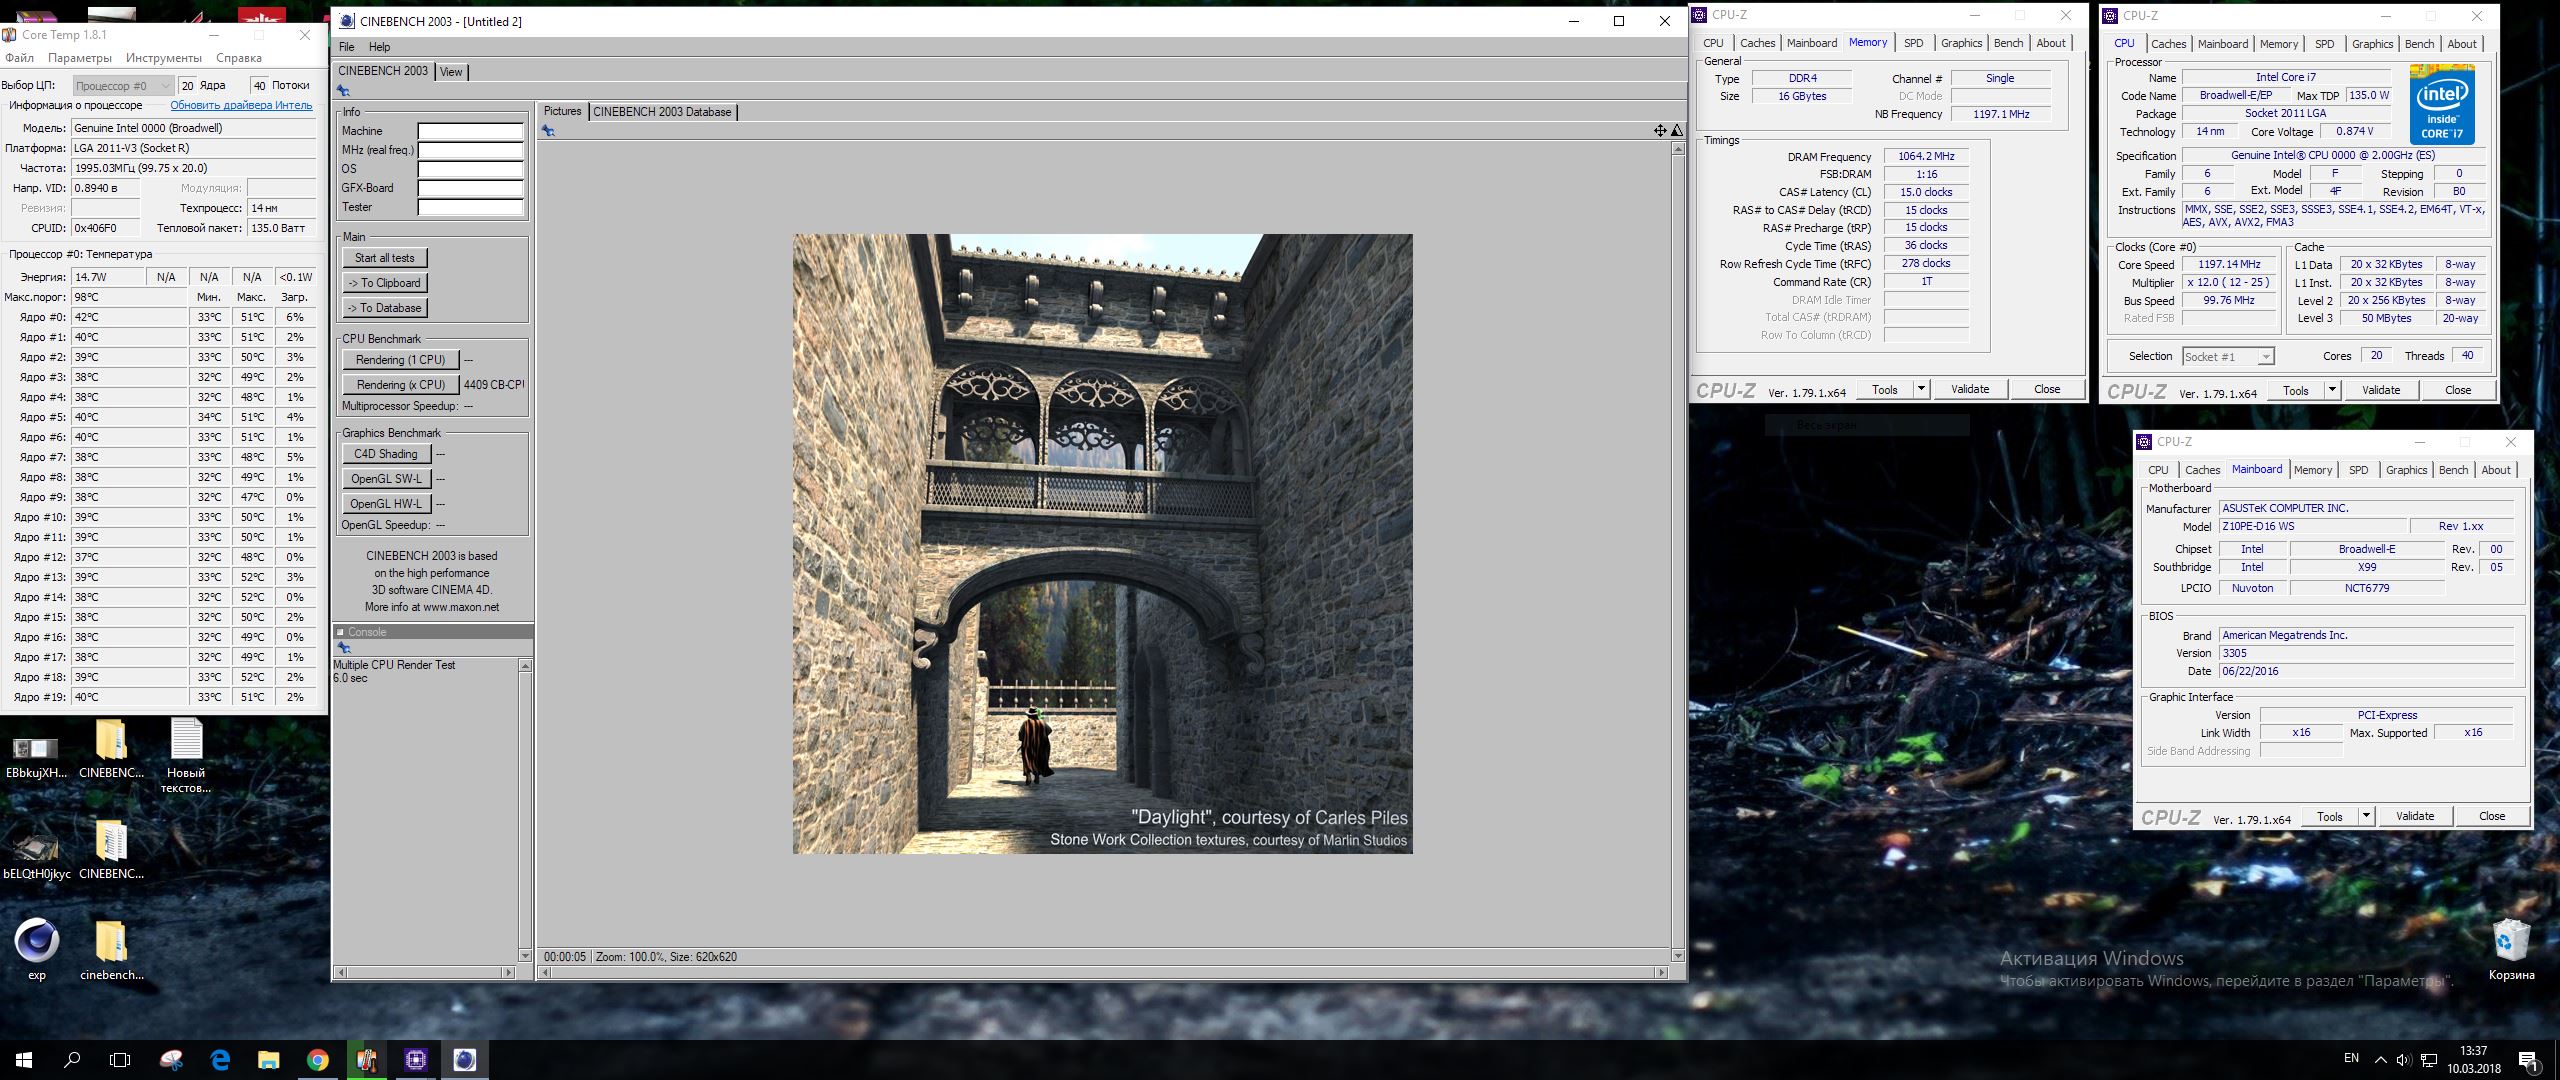The height and width of the screenshot is (1080, 2560).
Task: Click Обновить драйвера Интель link
Action: tap(241, 105)
